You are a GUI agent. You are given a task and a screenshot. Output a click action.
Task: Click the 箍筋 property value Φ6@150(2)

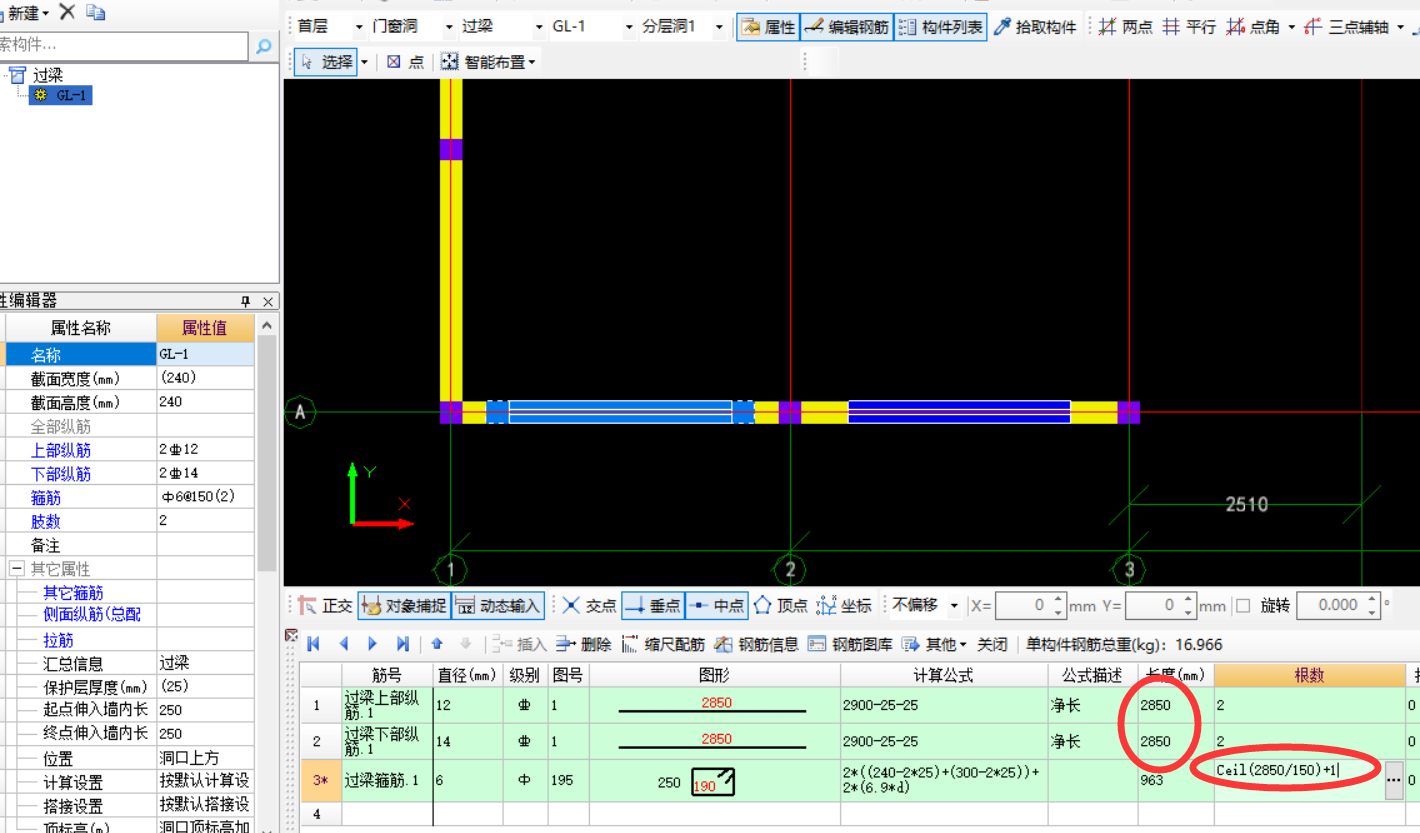[x=205, y=497]
